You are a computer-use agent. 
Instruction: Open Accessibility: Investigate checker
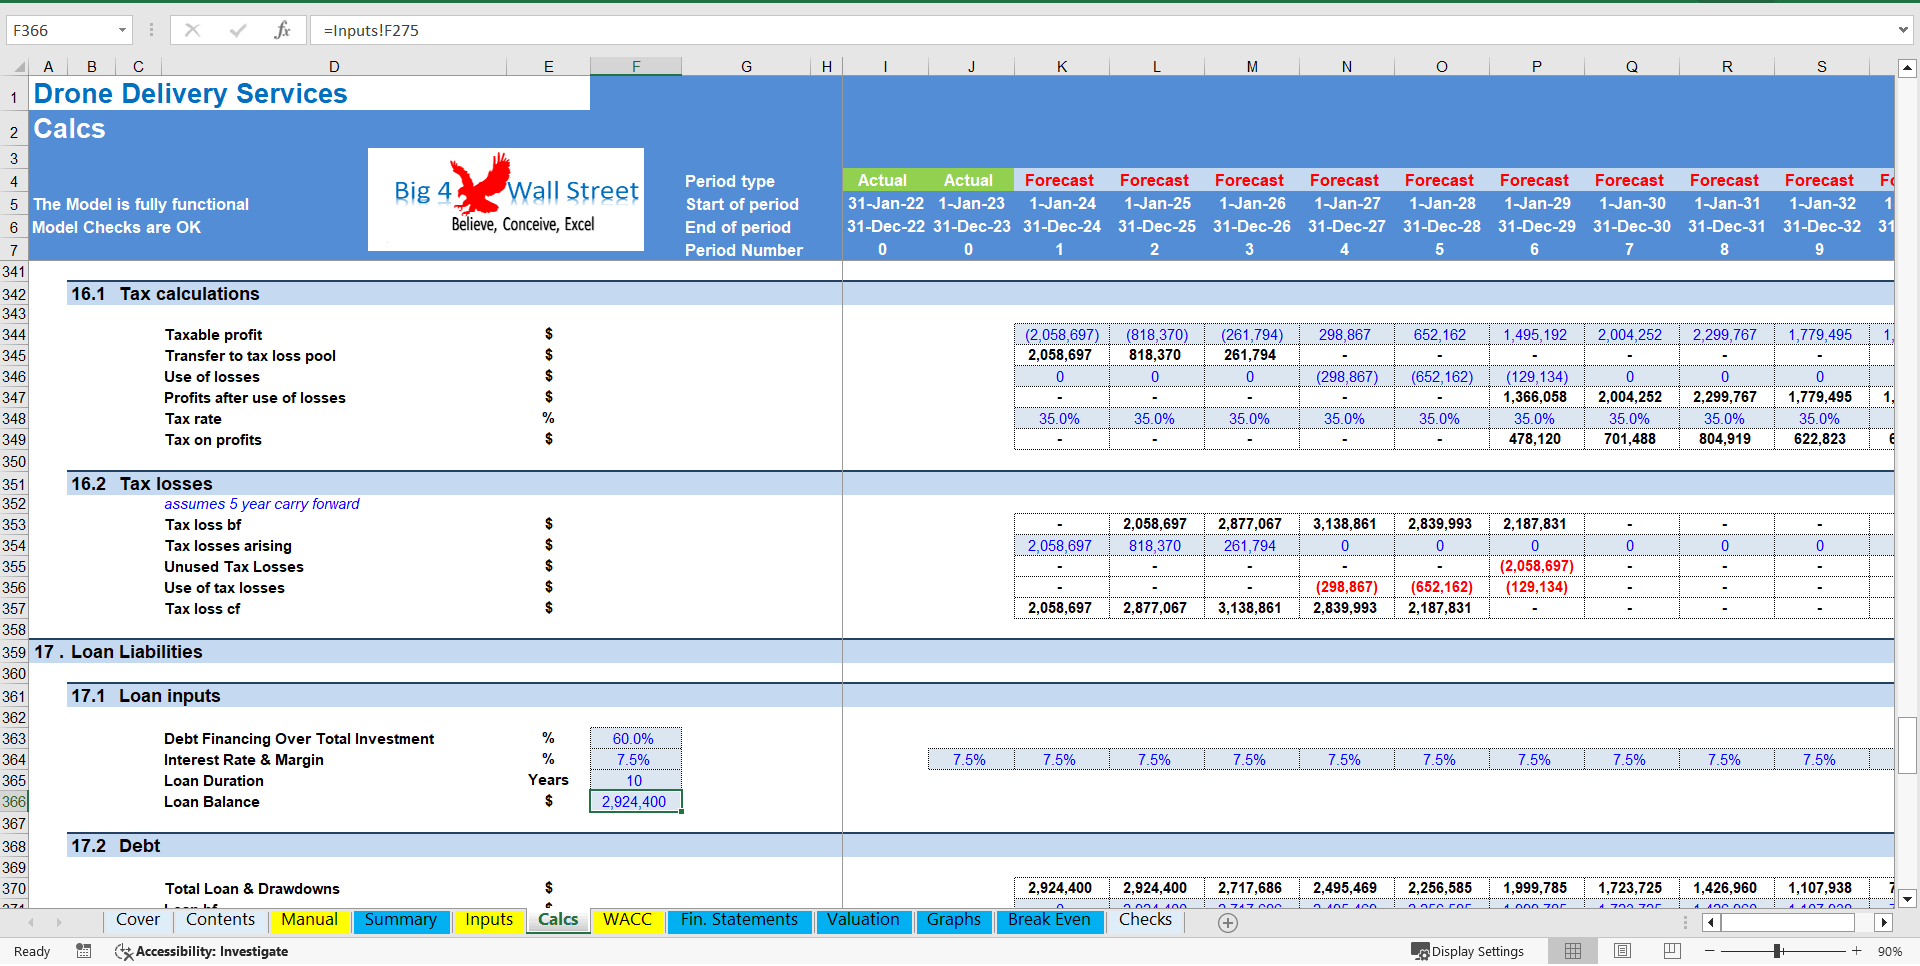tap(202, 951)
